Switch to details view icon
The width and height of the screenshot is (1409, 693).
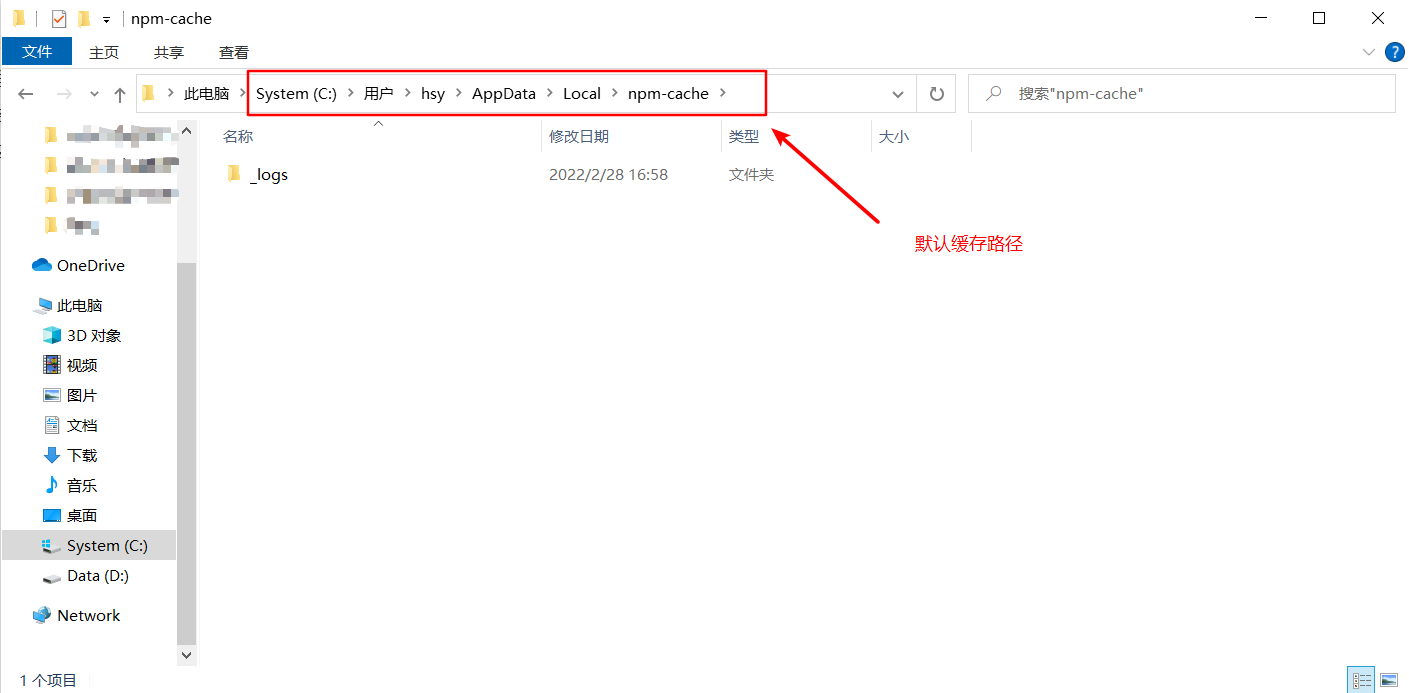(x=1361, y=680)
